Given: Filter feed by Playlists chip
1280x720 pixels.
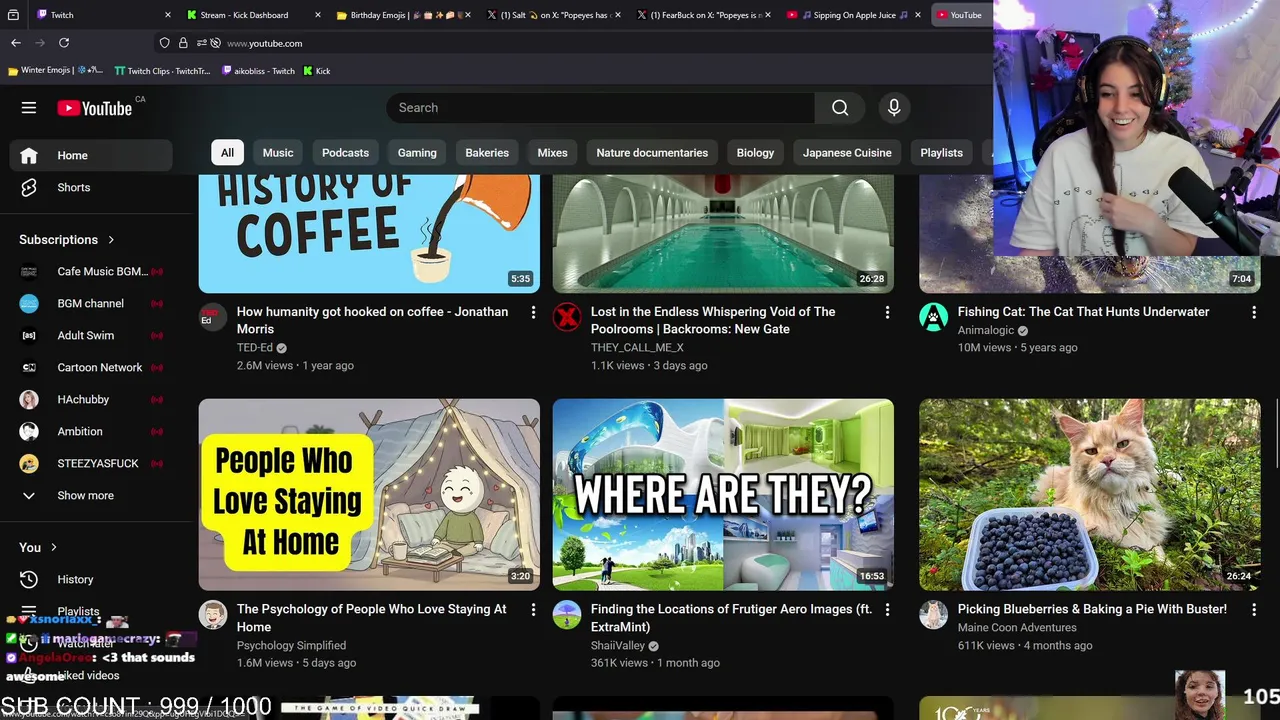Looking at the screenshot, I should point(941,153).
